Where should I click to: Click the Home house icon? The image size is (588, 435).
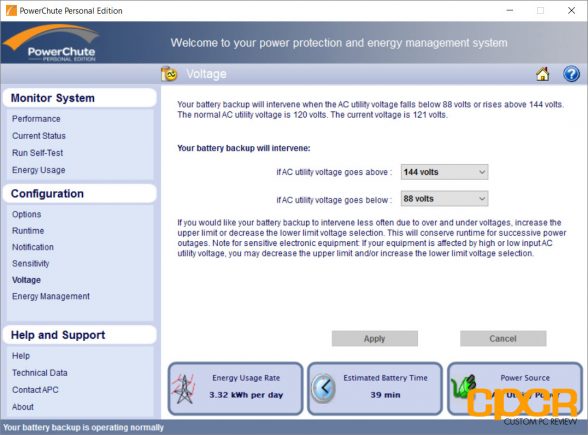[543, 74]
